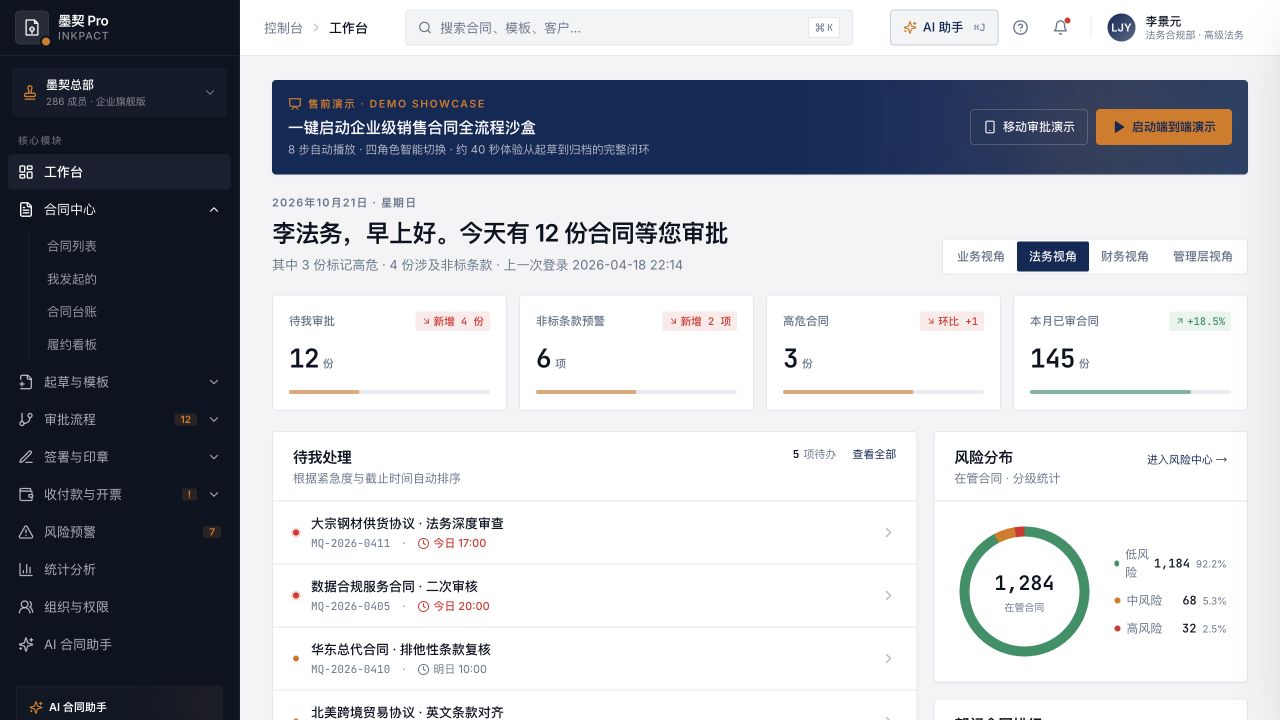Click the 审批流程 branch icon
1280x720 pixels.
click(x=26, y=420)
